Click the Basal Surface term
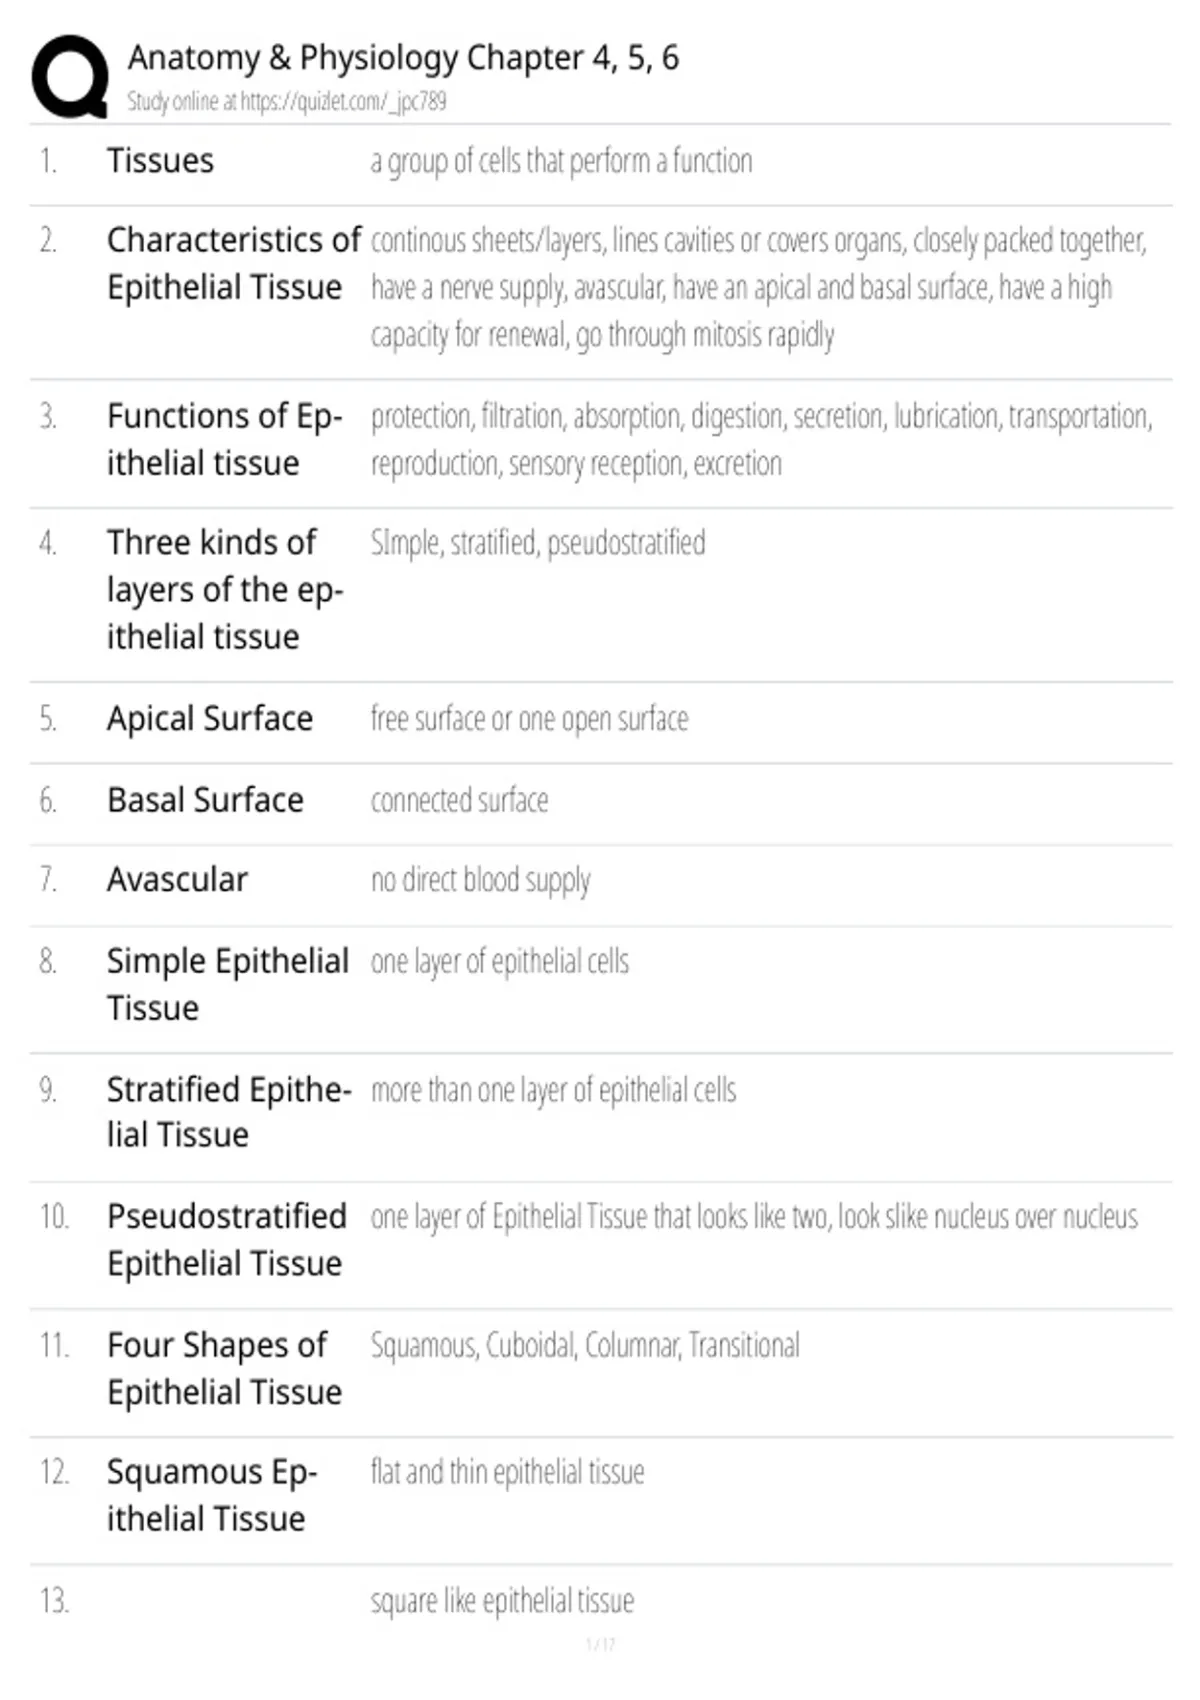 205,800
